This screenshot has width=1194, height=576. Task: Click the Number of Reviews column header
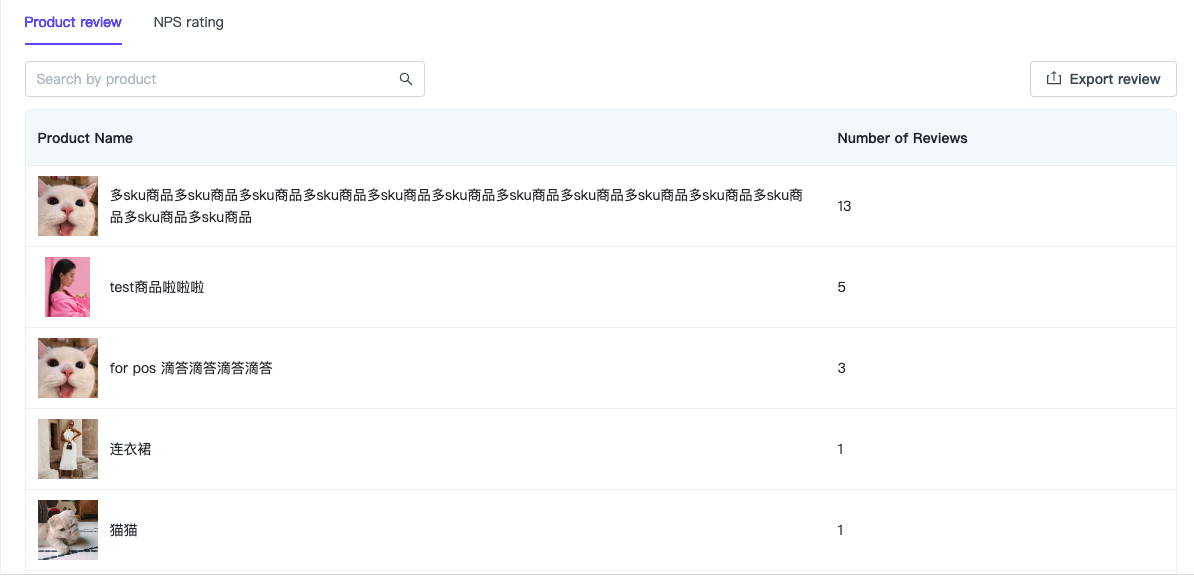point(902,138)
